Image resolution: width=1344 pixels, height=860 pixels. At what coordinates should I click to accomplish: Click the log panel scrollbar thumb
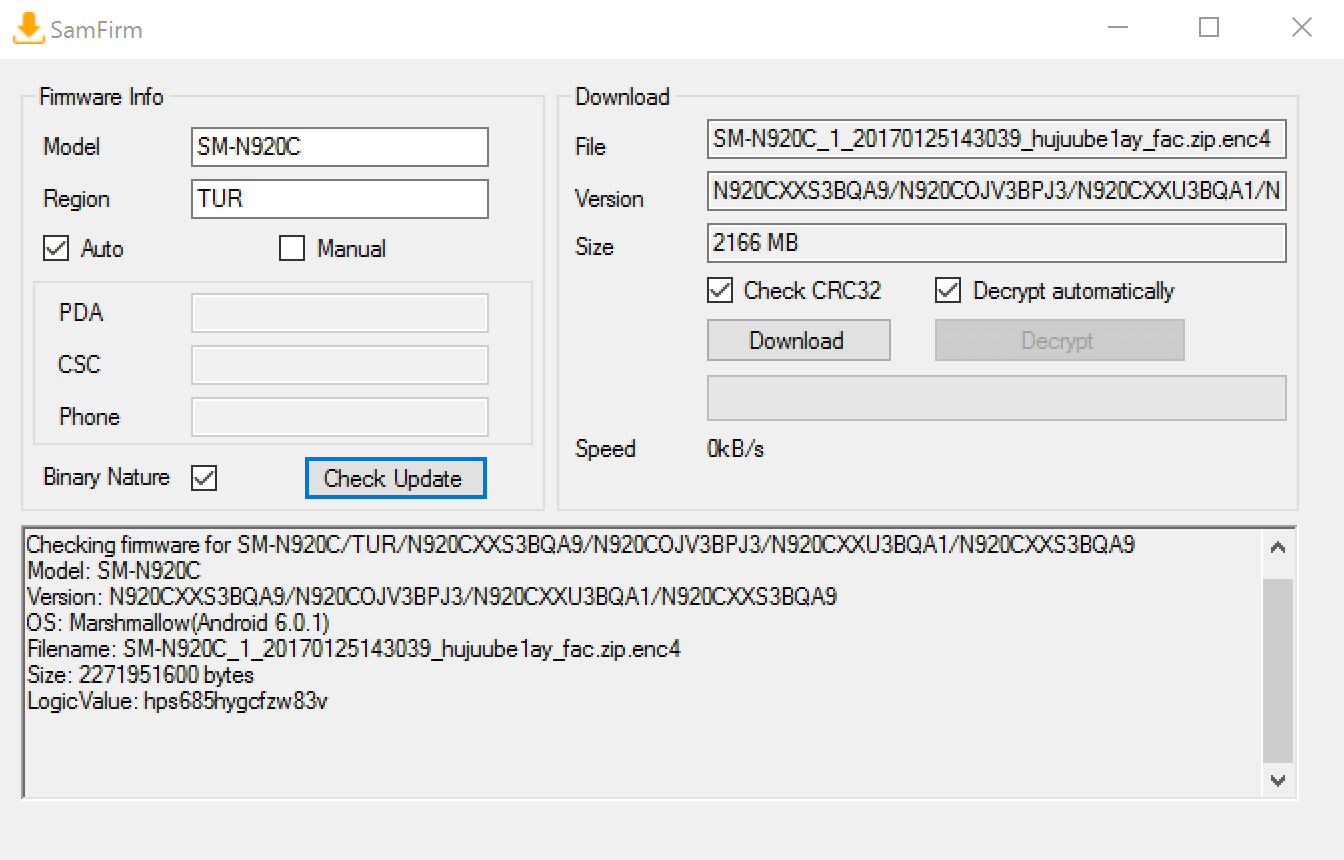(x=1278, y=670)
